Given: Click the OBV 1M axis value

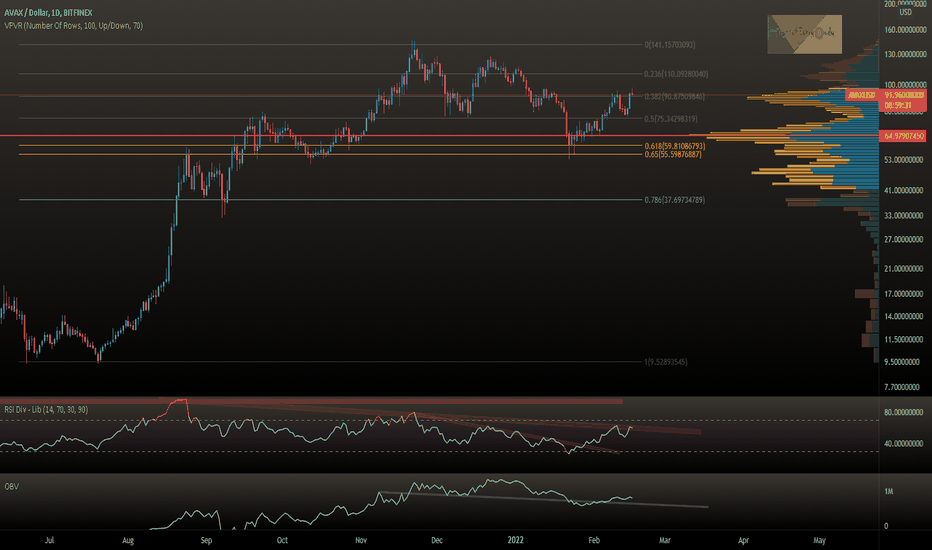Looking at the screenshot, I should click(x=889, y=491).
